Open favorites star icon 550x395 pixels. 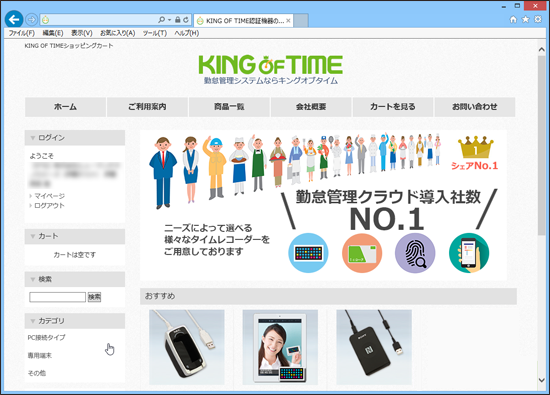coord(525,19)
